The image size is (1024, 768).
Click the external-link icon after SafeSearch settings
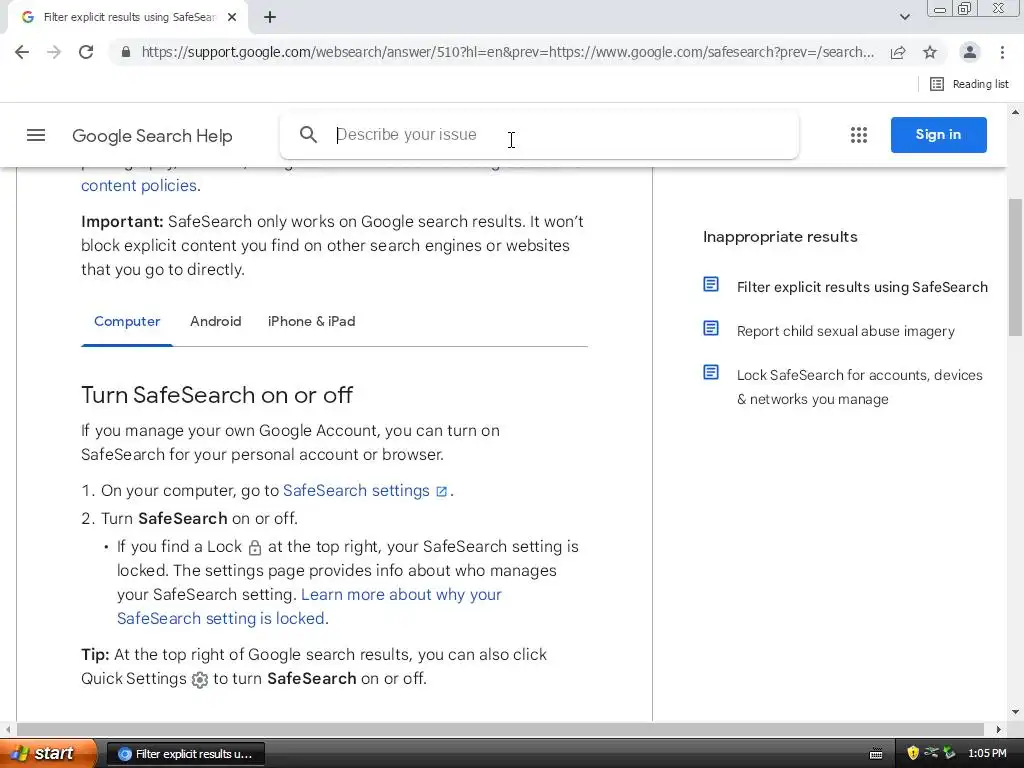click(x=441, y=492)
